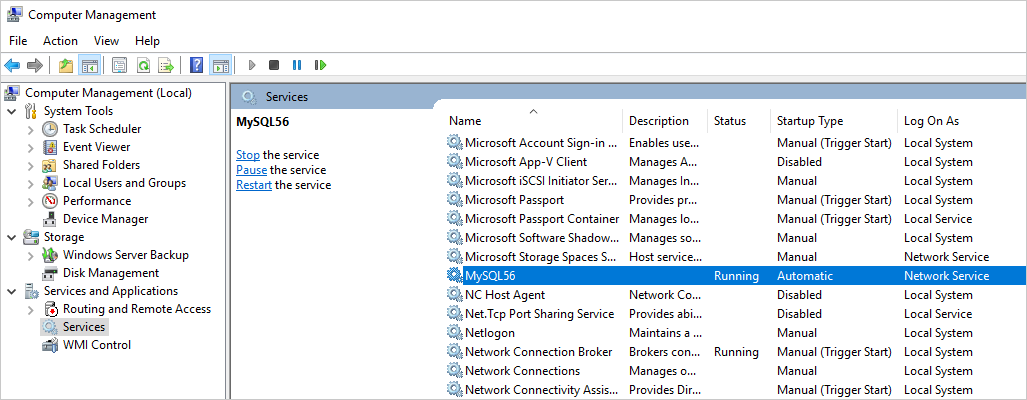The image size is (1027, 400).
Task: Click the Properties toolbar icon
Action: pos(119,65)
